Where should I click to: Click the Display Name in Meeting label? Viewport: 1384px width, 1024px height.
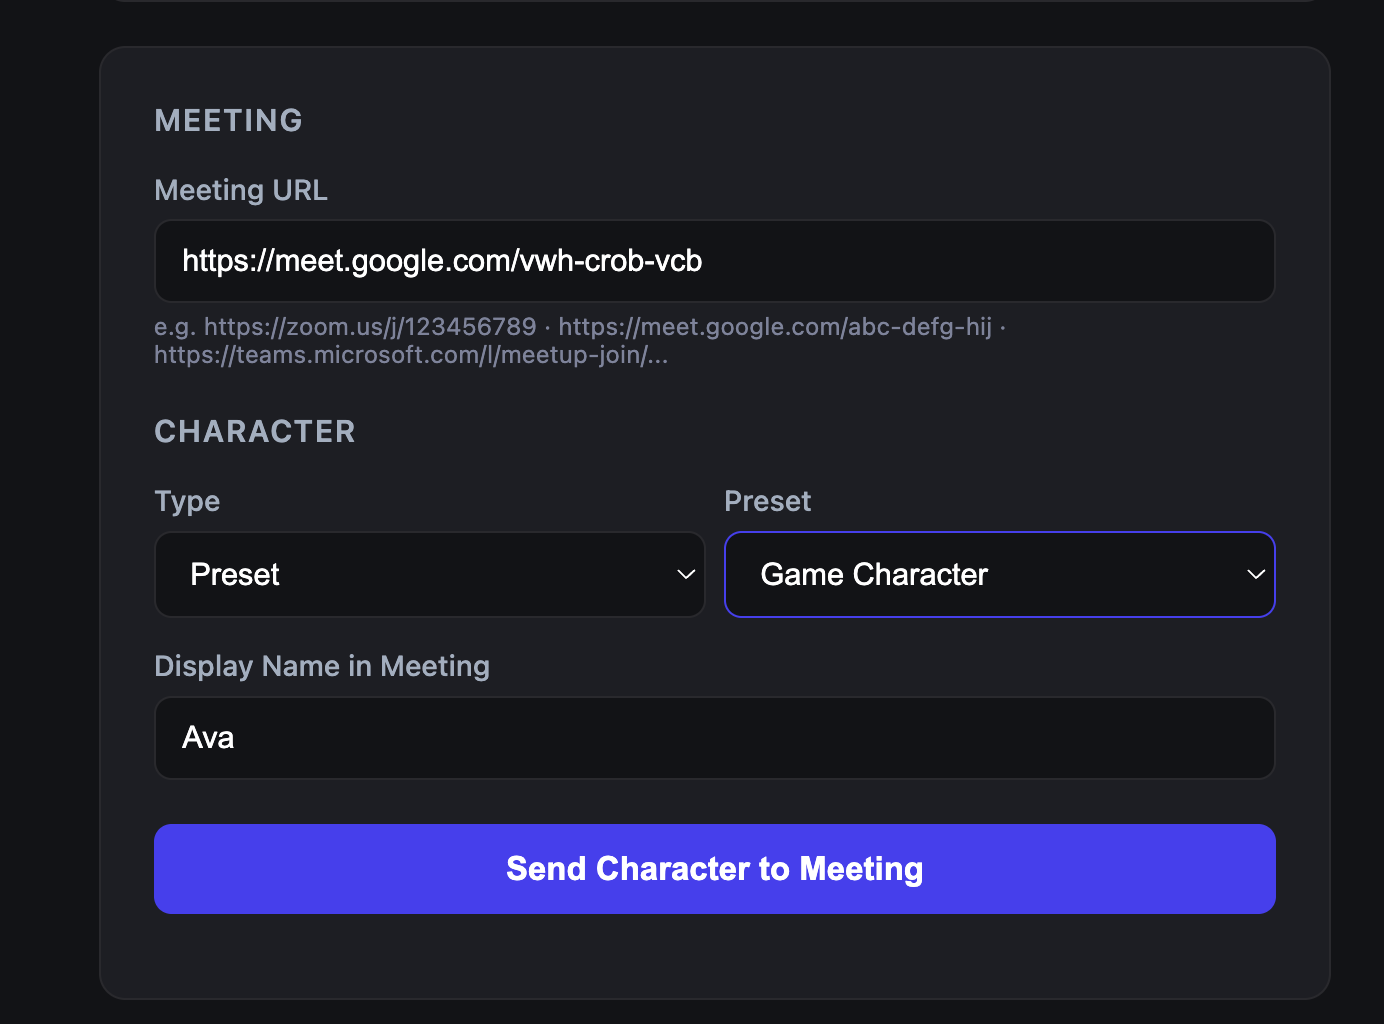coord(322,665)
